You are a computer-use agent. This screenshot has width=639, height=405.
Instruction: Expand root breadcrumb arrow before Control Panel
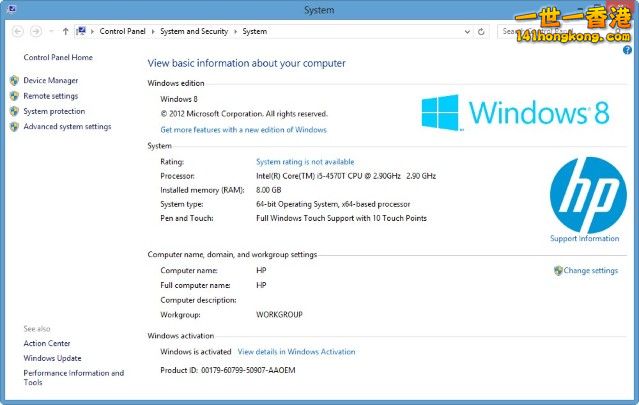pyautogui.click(x=92, y=31)
